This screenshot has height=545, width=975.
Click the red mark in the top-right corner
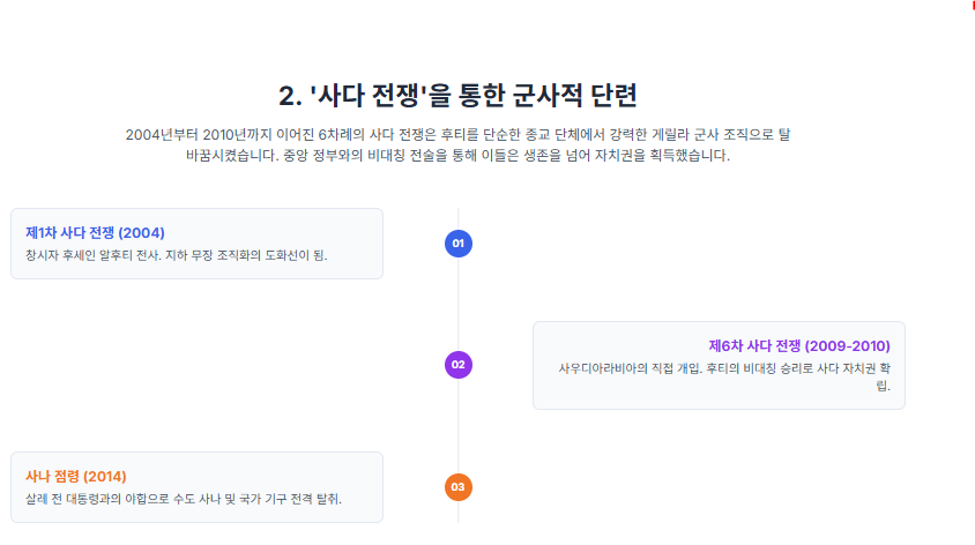tap(973, 4)
